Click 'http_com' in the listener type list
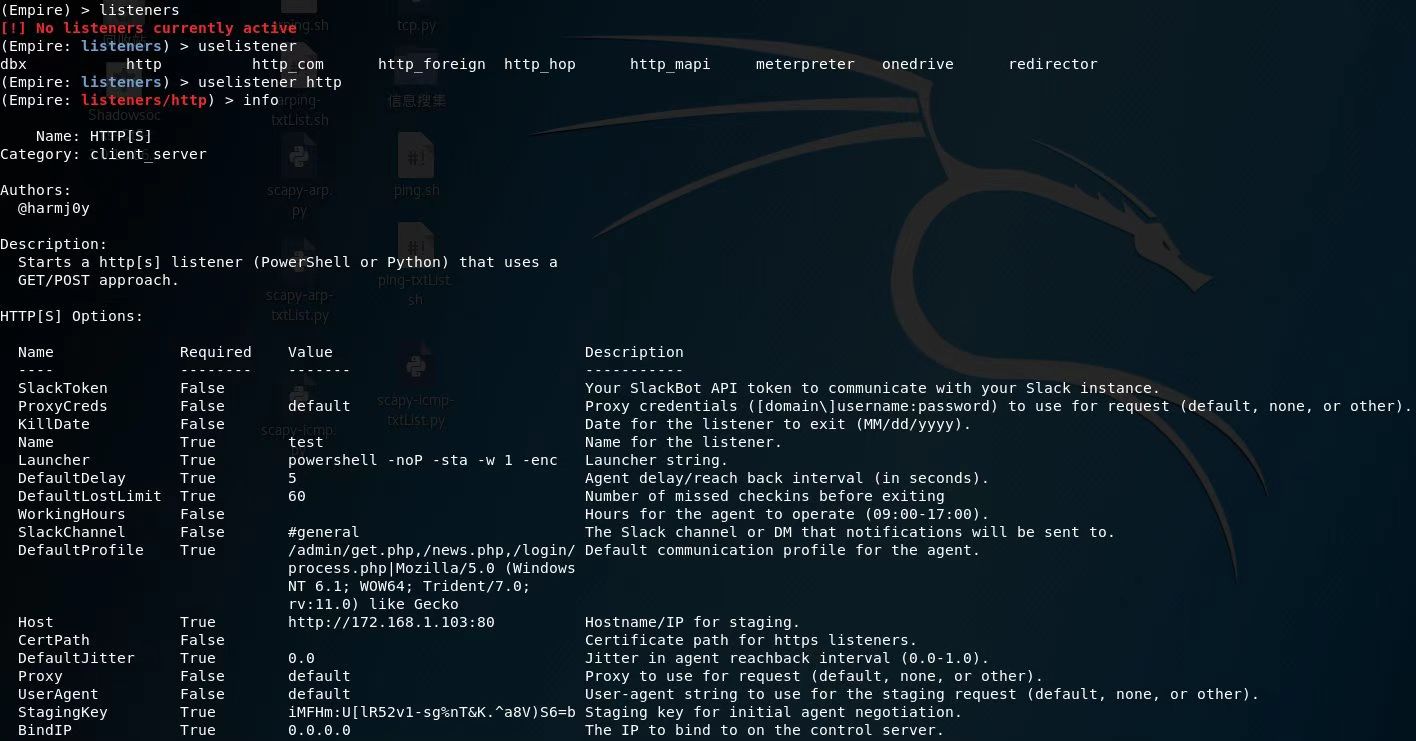This screenshot has height=741, width=1416. [288, 64]
